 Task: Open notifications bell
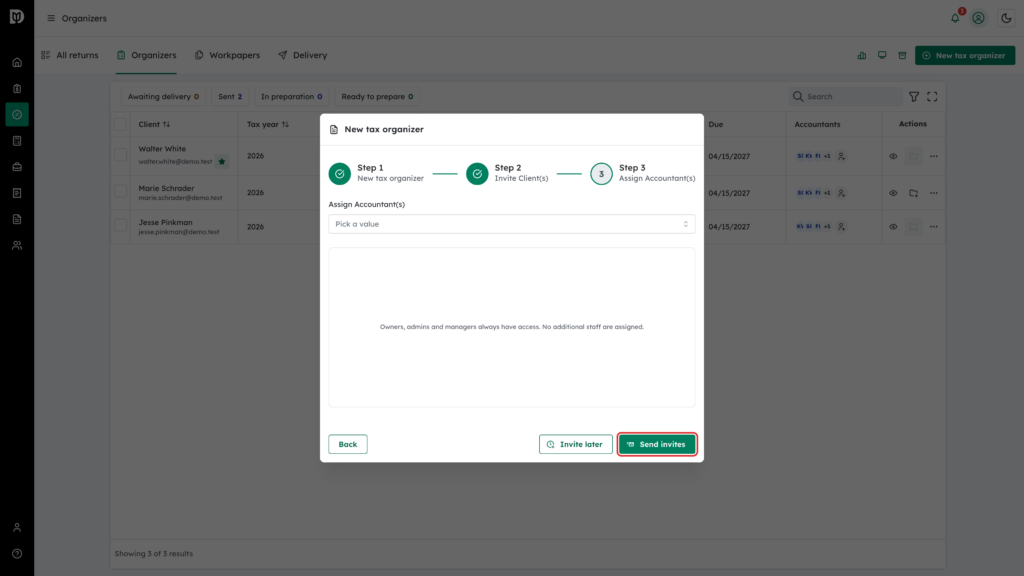coord(955,18)
